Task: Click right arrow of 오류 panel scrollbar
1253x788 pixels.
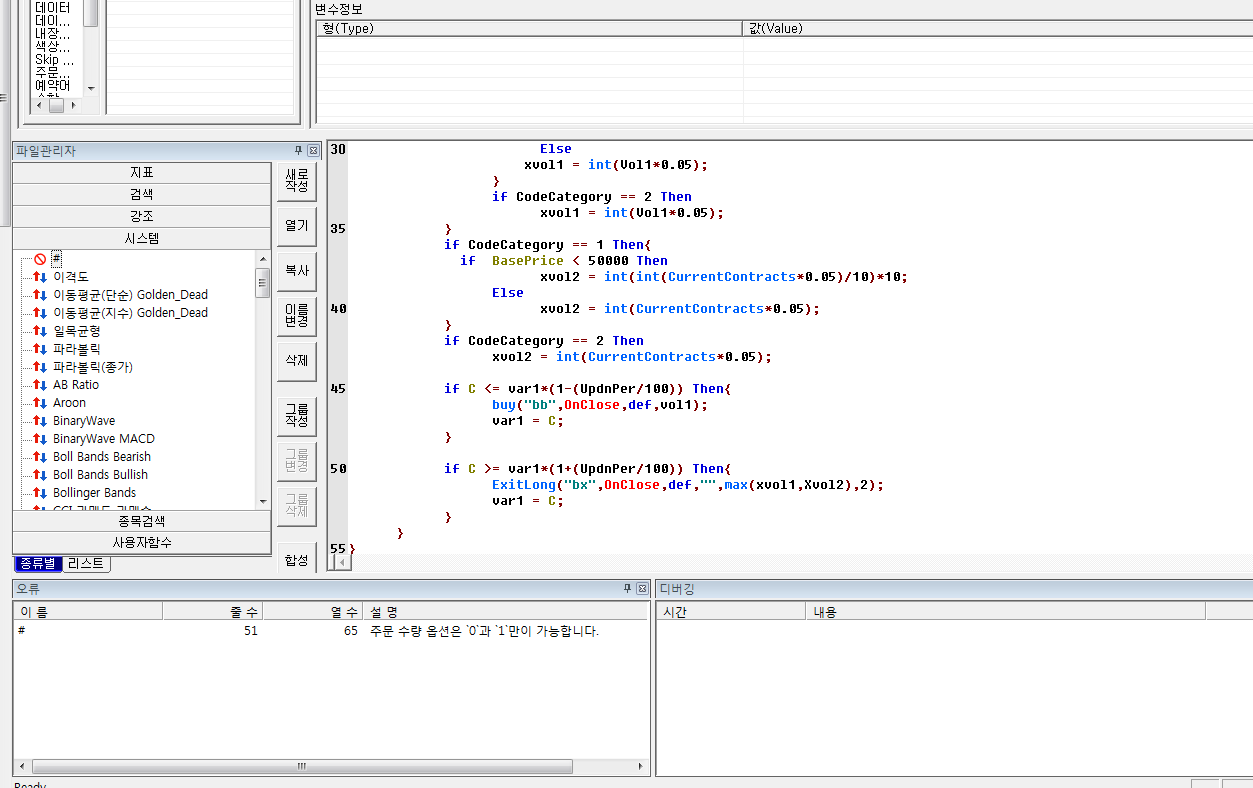Action: [642, 766]
